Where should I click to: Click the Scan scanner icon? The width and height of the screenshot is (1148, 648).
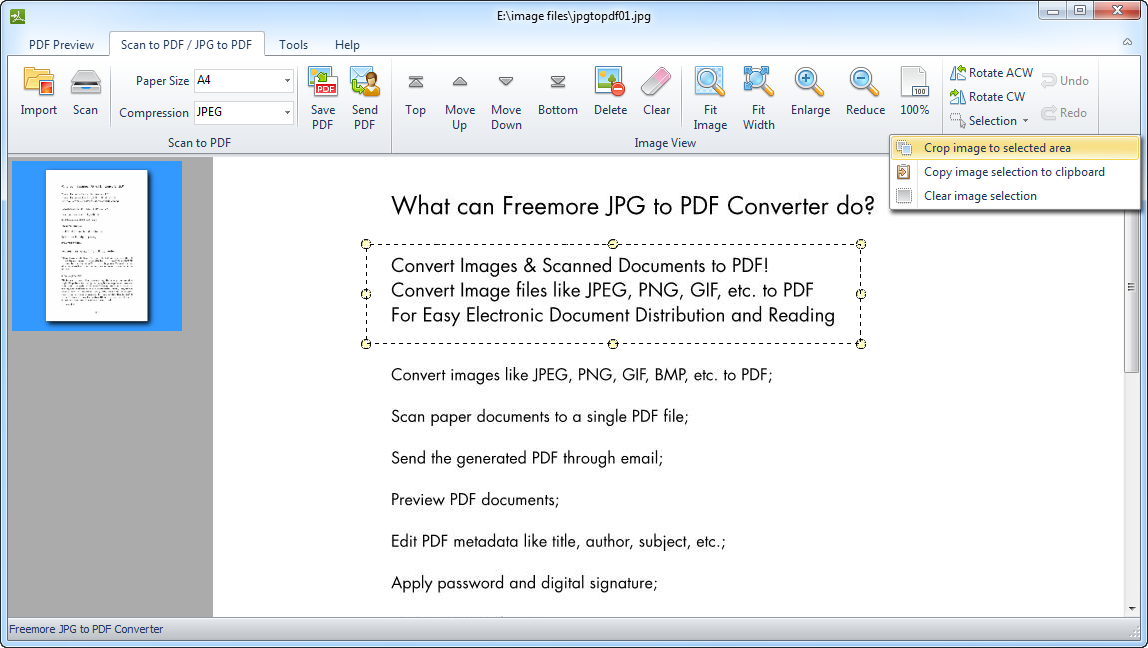coord(85,82)
